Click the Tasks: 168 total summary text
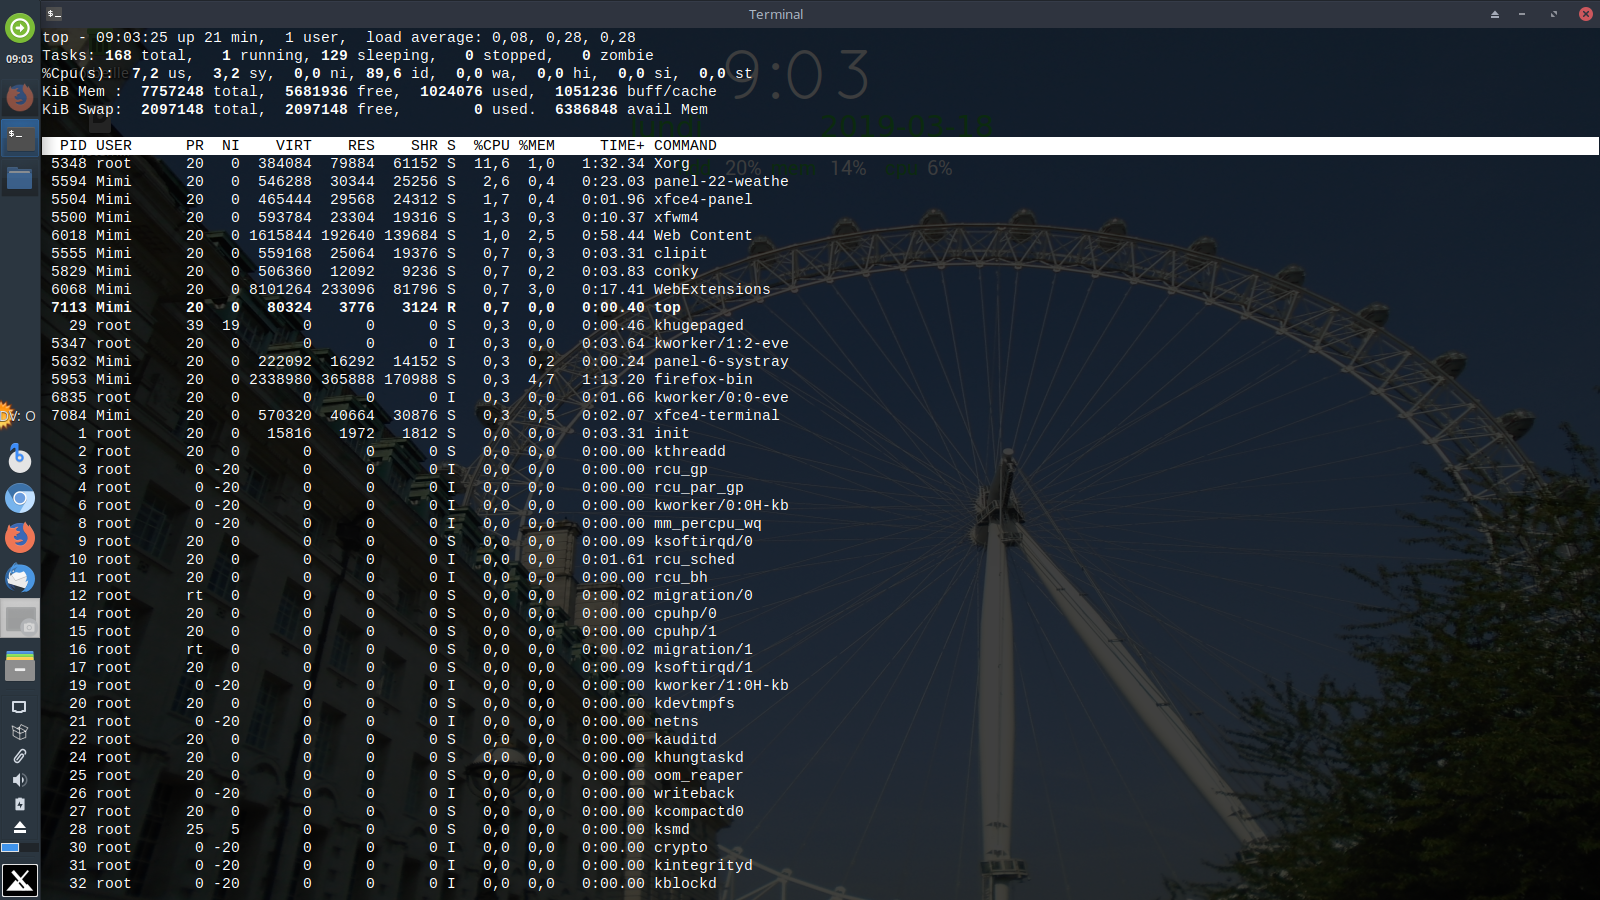 [114, 56]
